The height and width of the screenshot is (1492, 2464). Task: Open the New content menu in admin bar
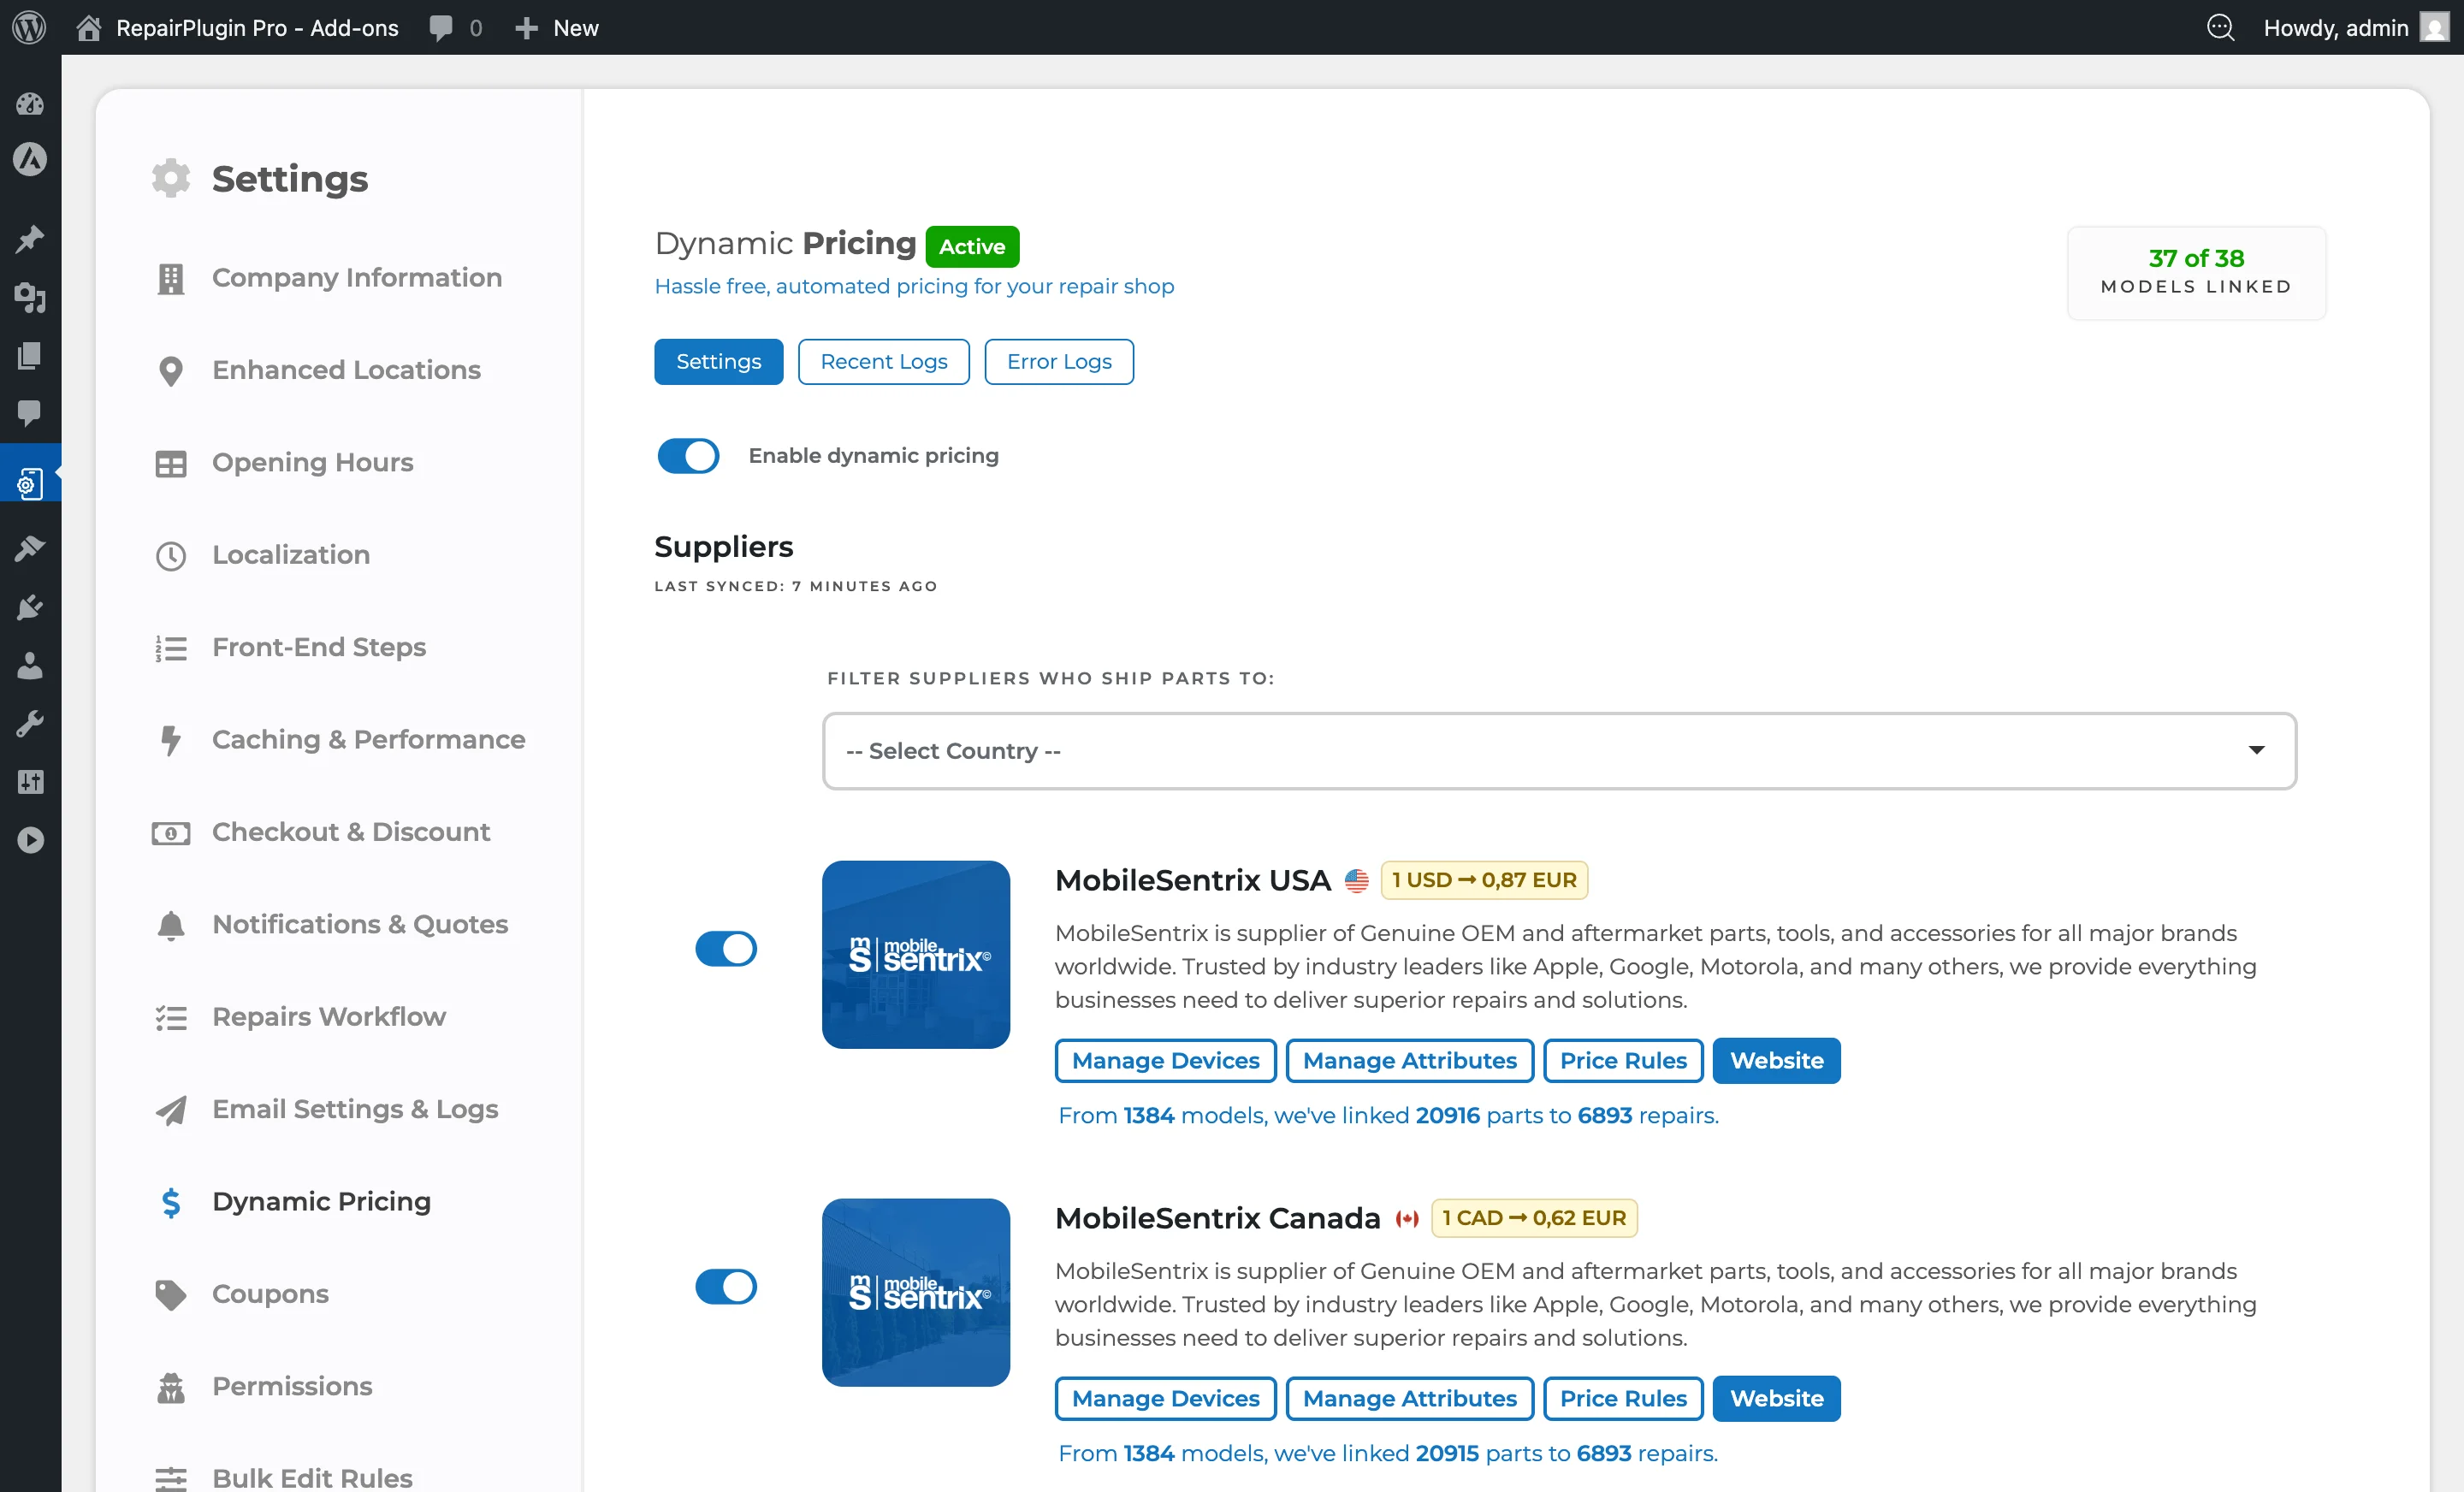(x=557, y=27)
